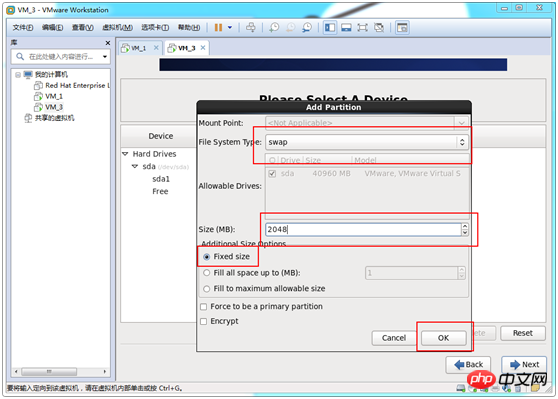The height and width of the screenshot is (399, 558).
Task: Proceed with the Next button
Action: tap(524, 364)
